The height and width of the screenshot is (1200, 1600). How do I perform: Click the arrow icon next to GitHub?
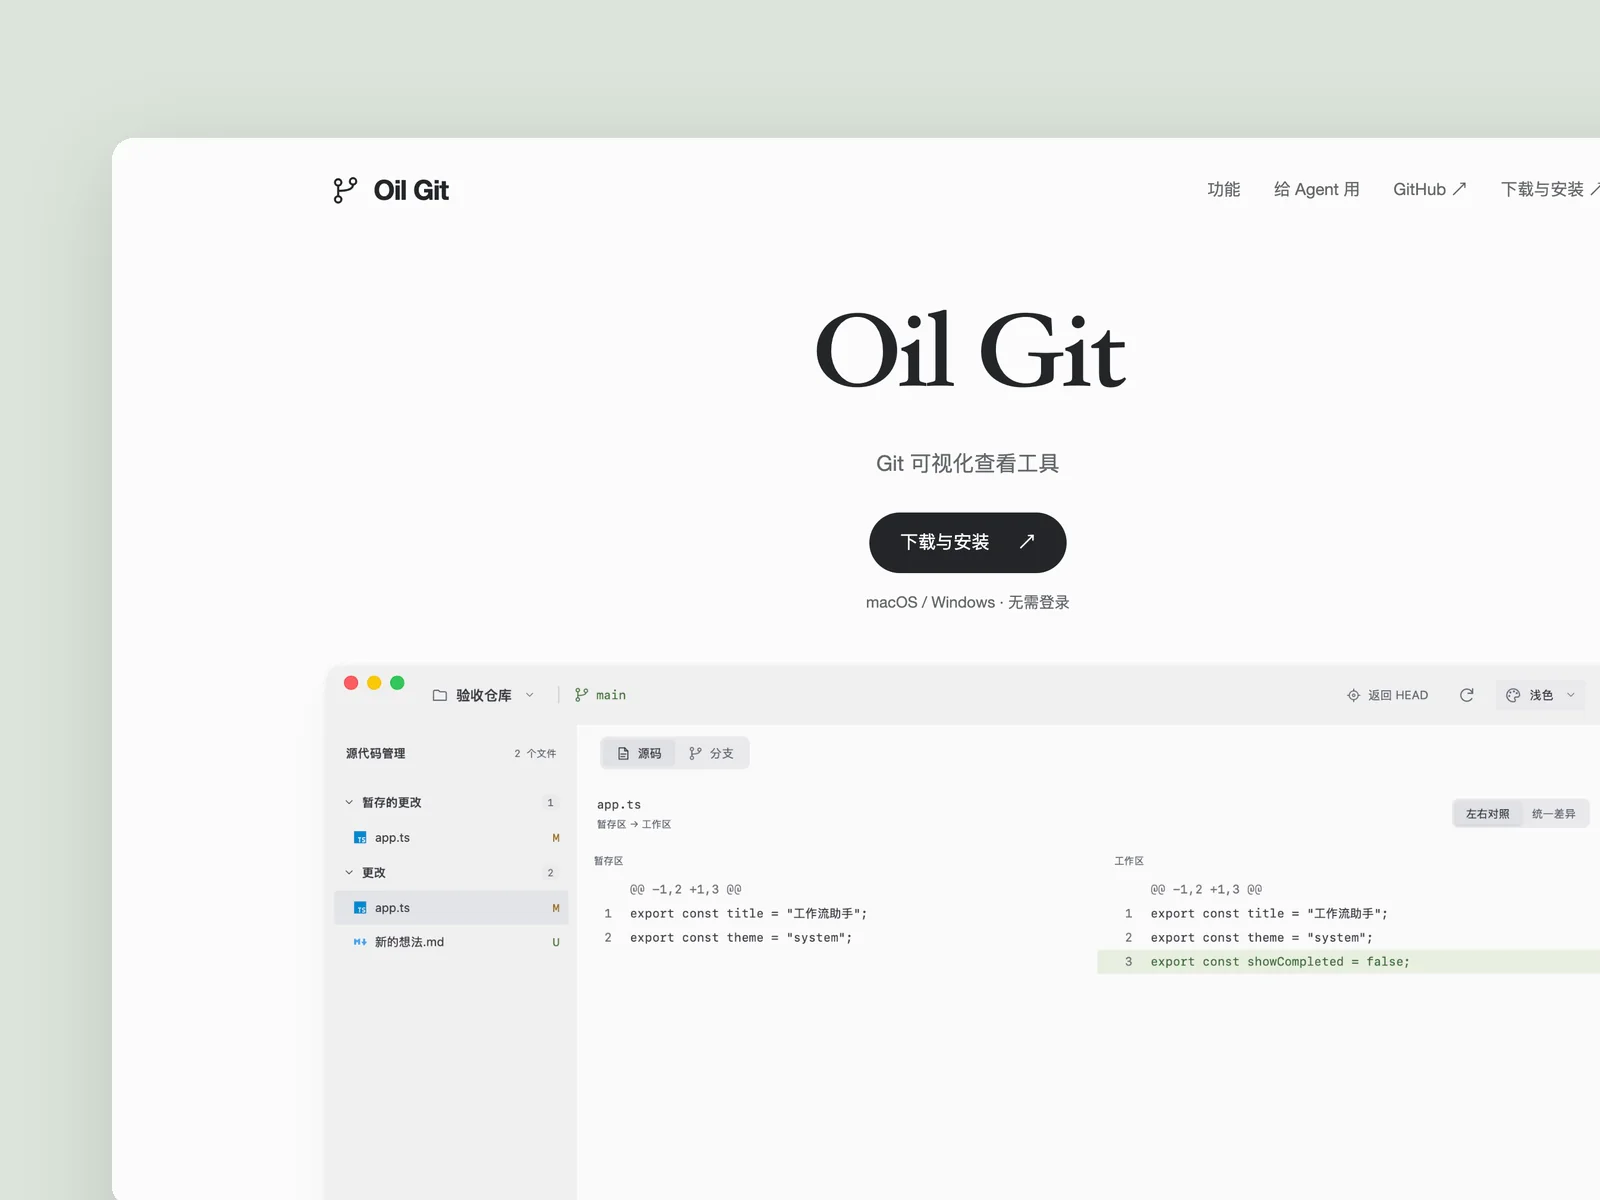tap(1459, 189)
